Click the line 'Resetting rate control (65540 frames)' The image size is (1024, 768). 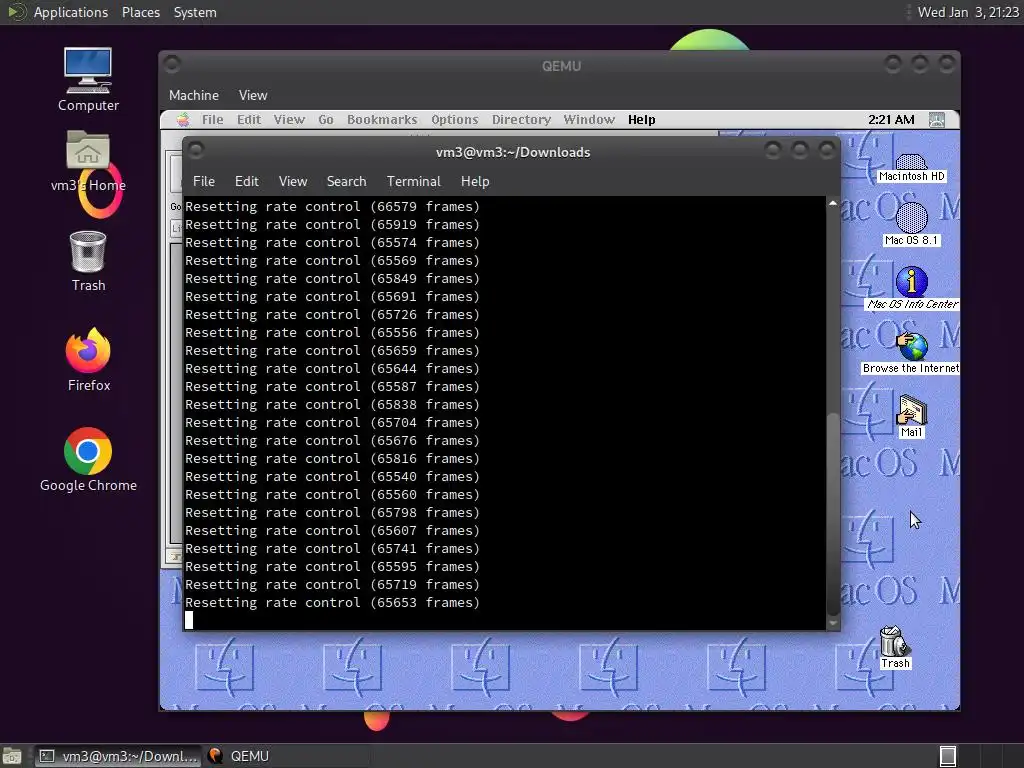332,477
